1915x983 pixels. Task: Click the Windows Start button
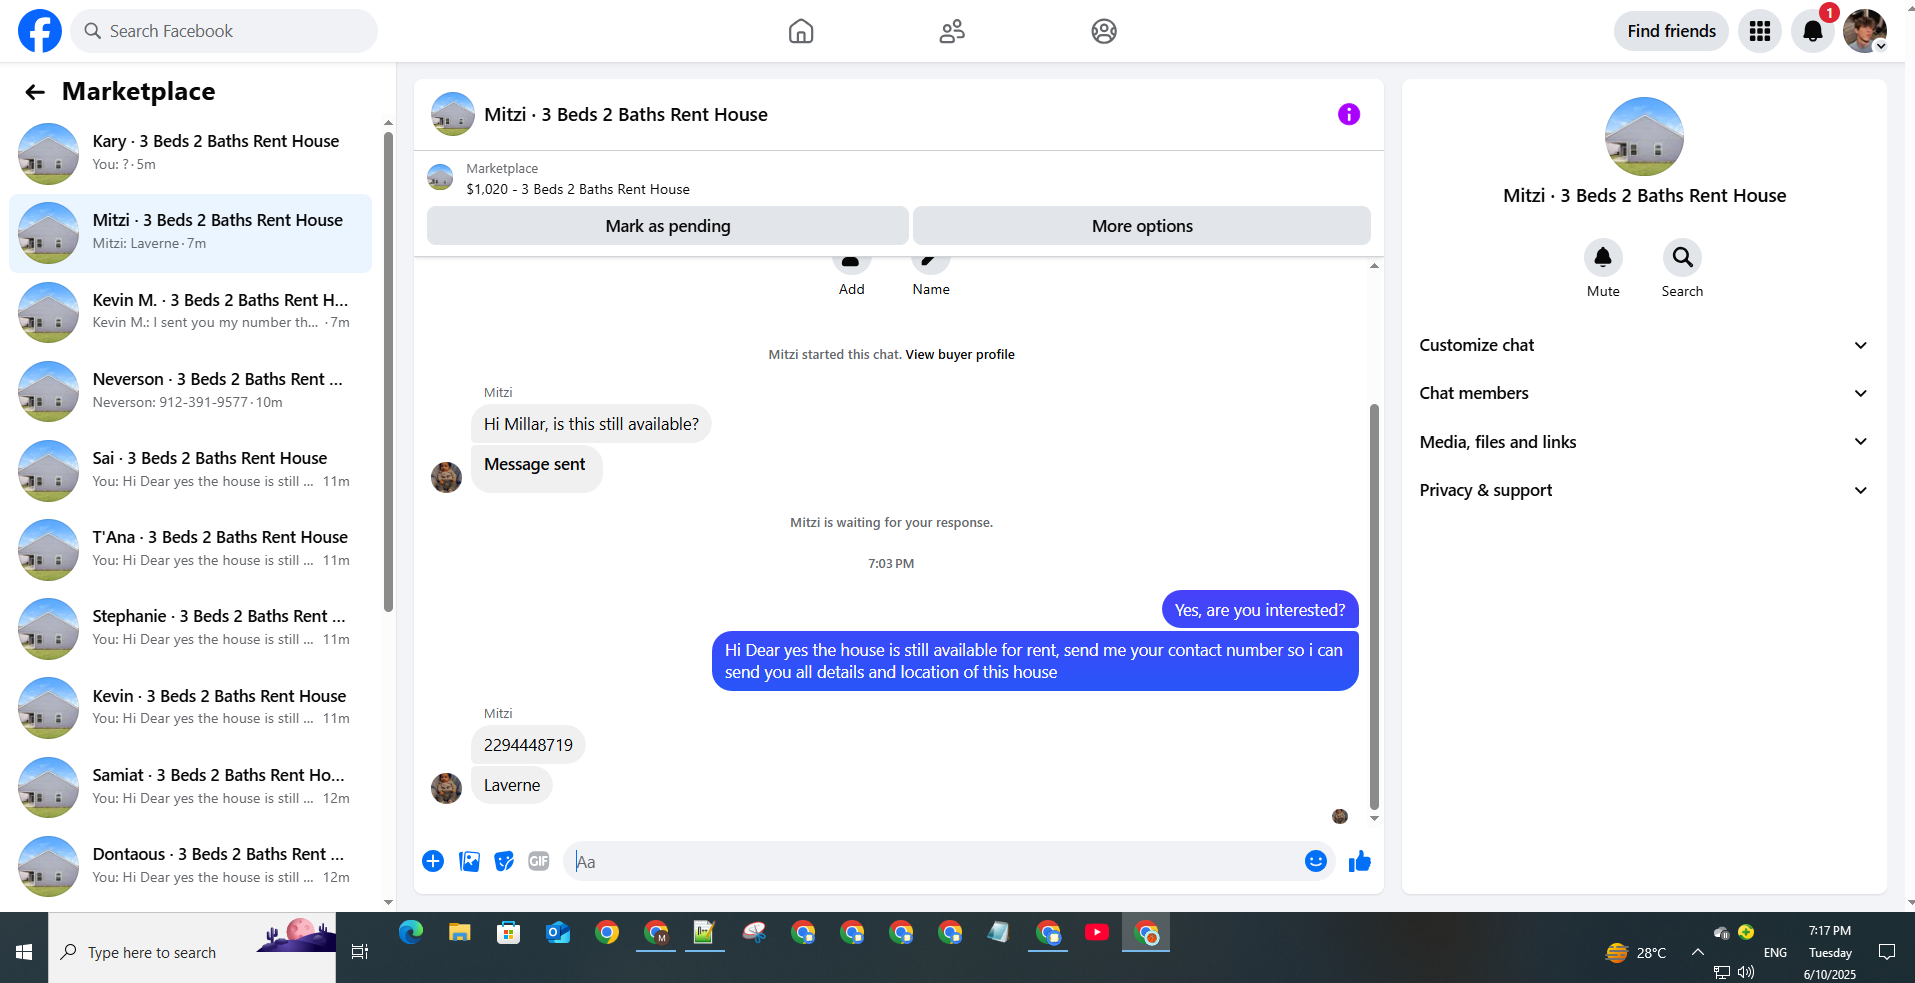pos(24,952)
